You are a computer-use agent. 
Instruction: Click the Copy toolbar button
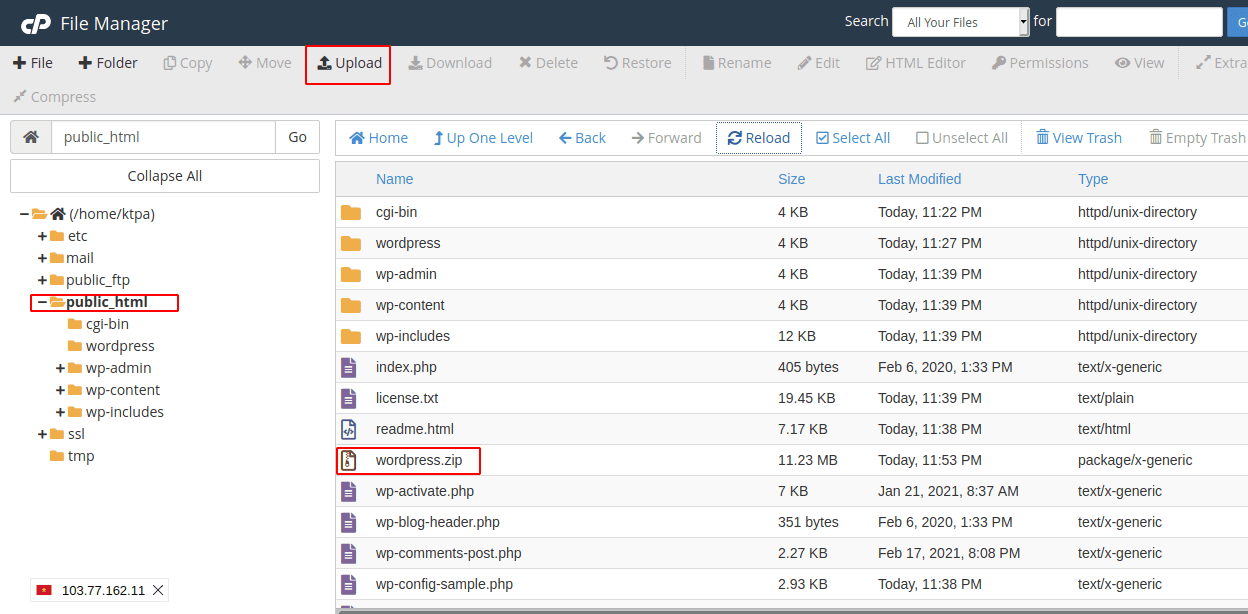(x=188, y=63)
